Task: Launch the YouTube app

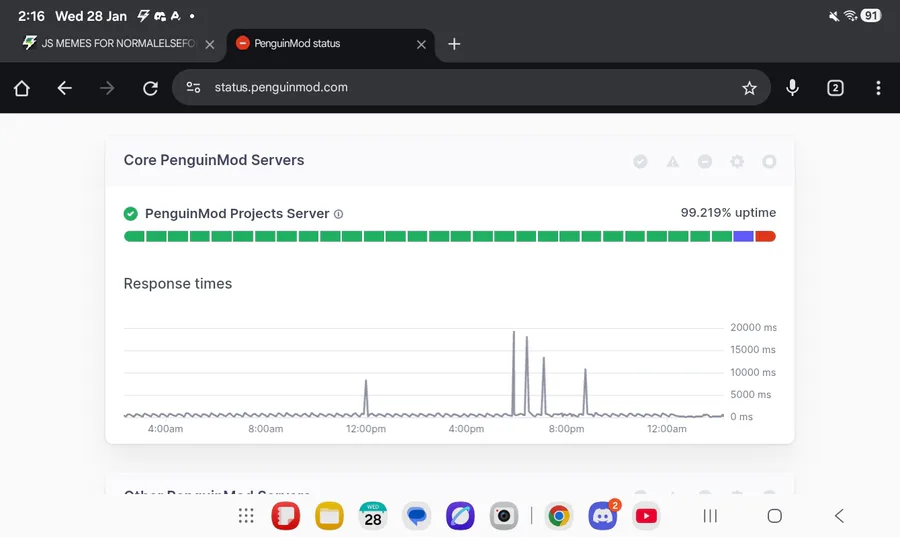Action: (646, 516)
